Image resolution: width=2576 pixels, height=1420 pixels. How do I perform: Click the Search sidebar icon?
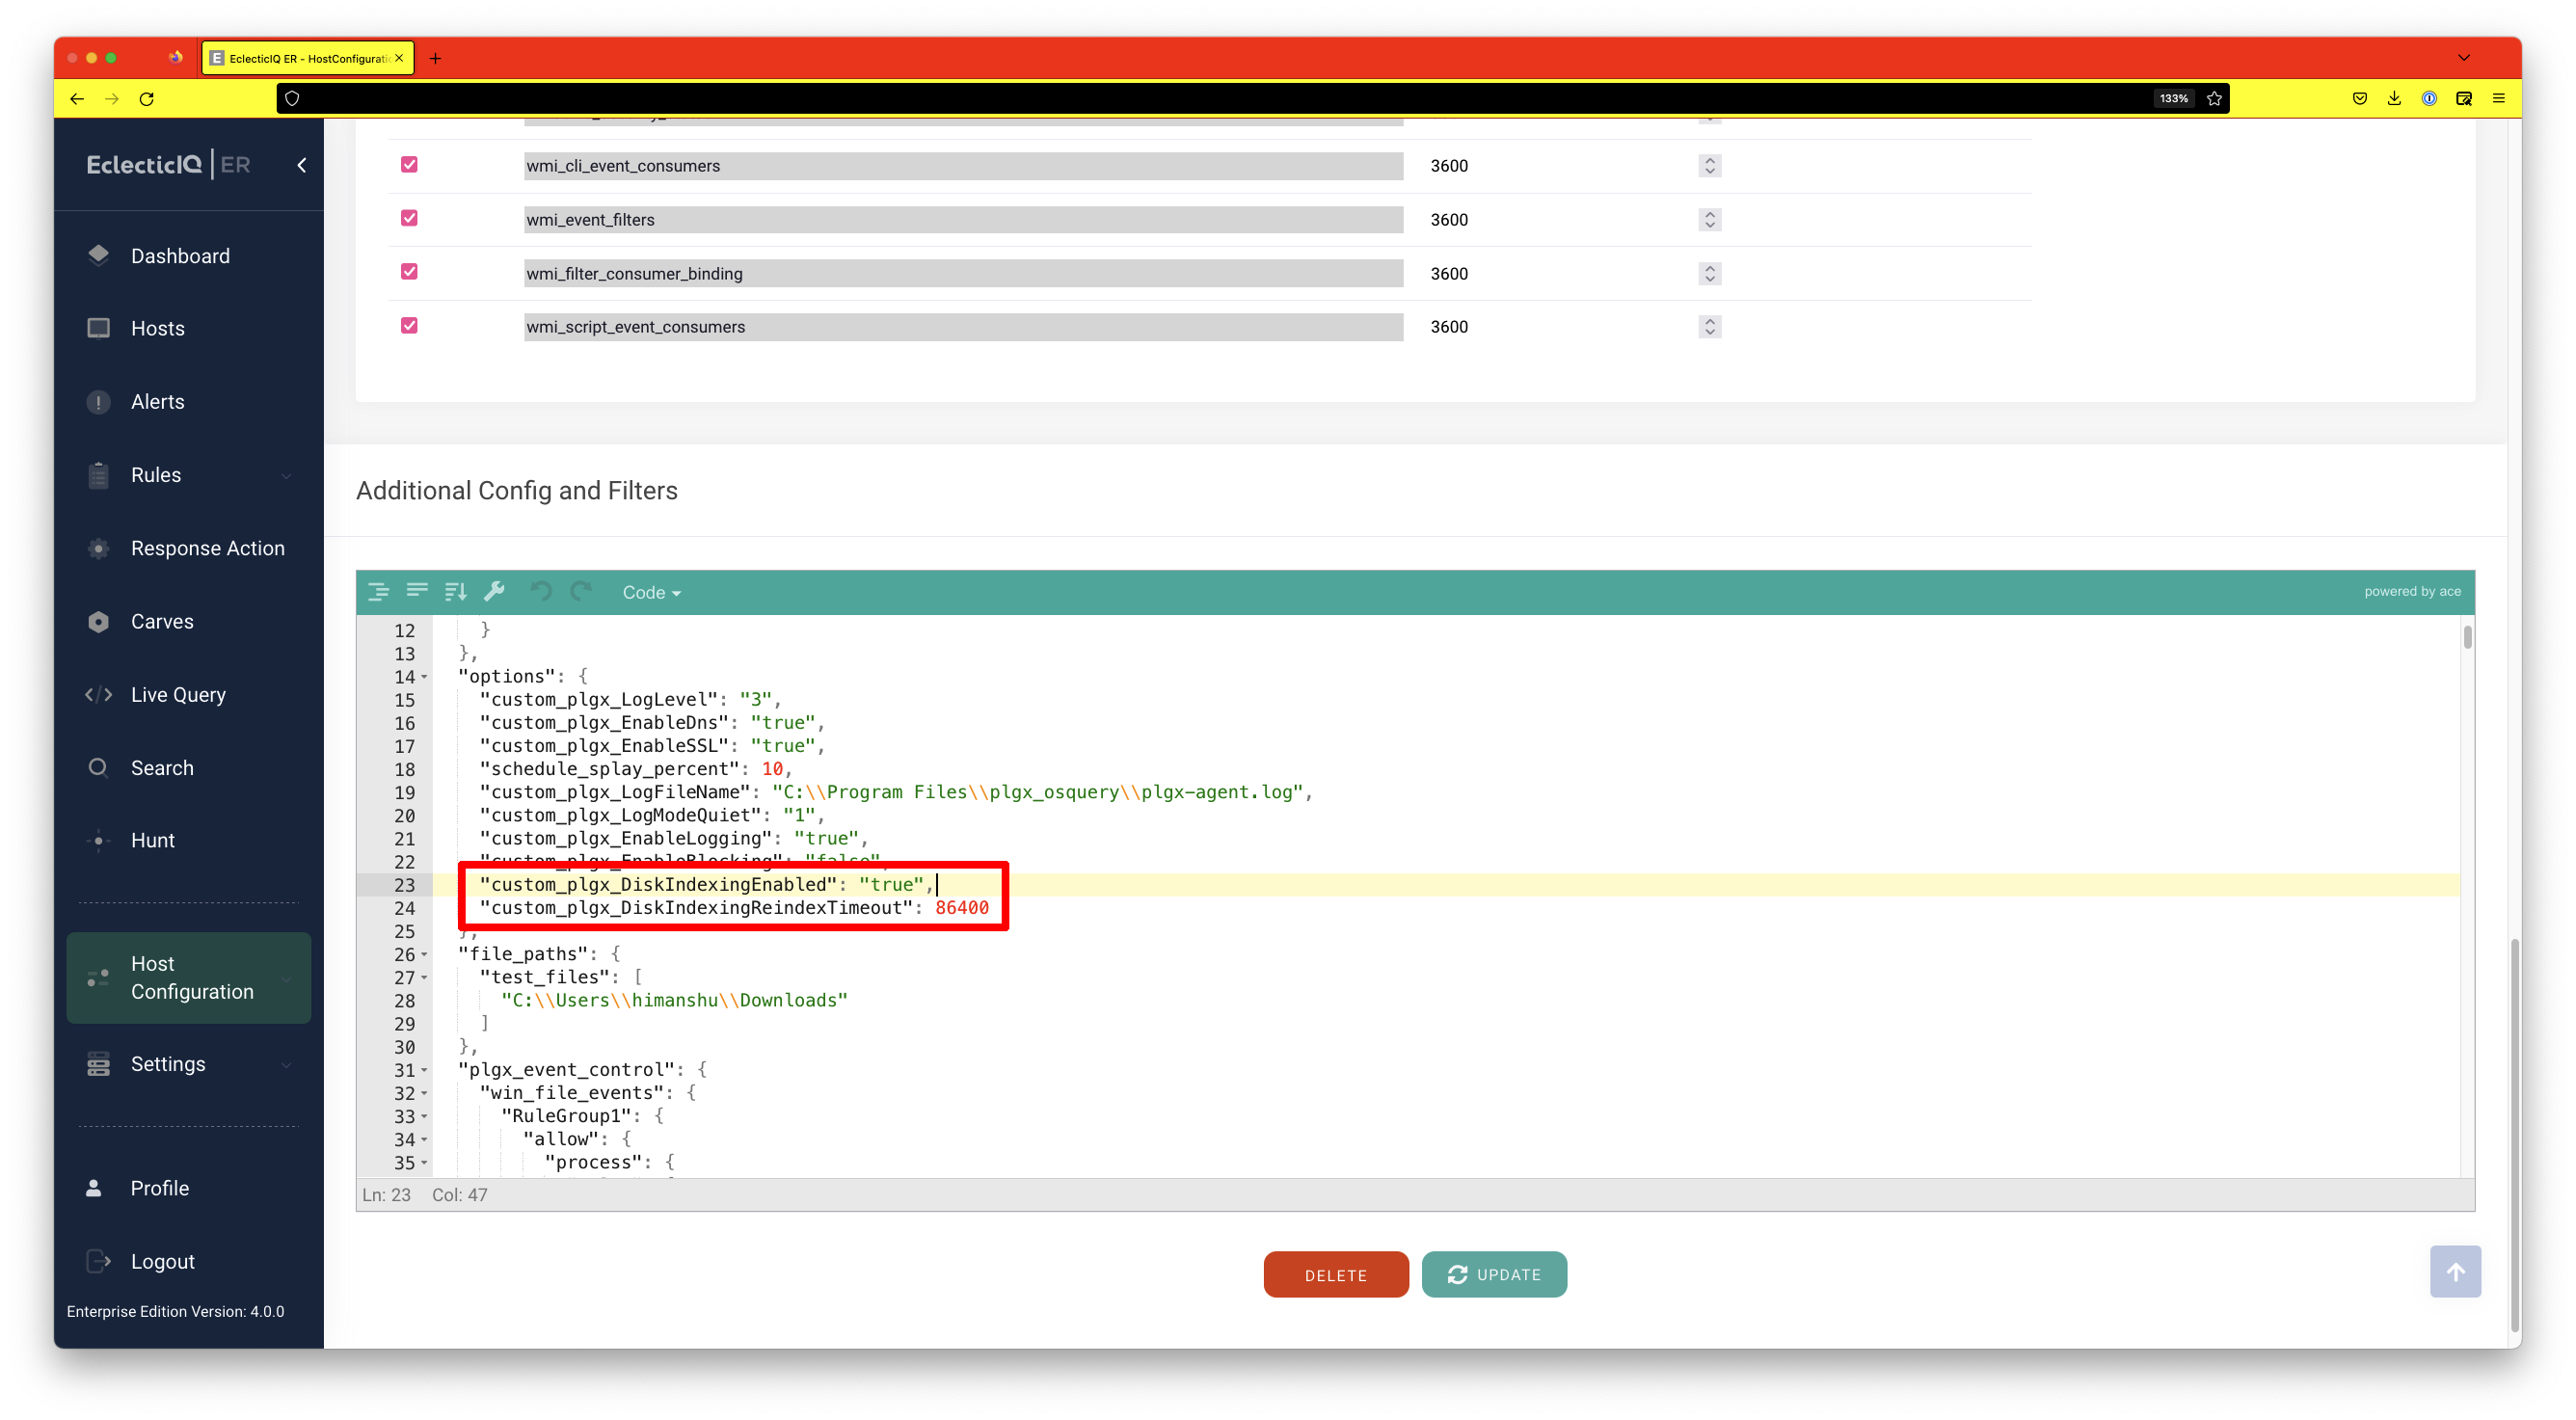click(x=98, y=767)
